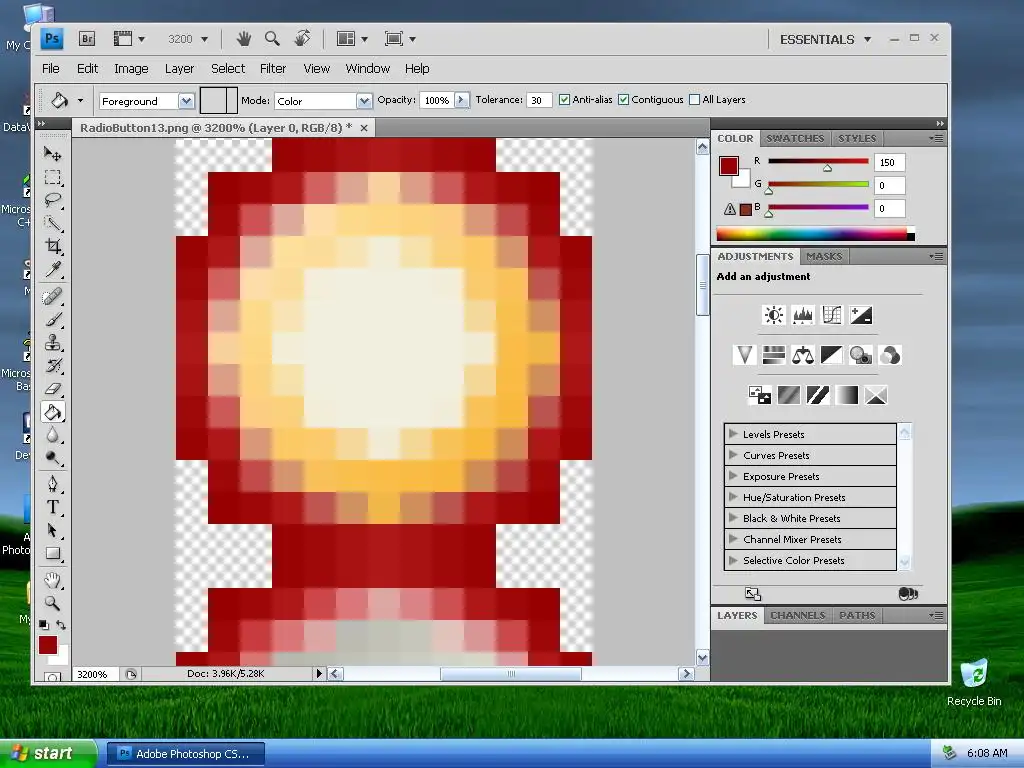Image resolution: width=1024 pixels, height=768 pixels.
Task: Select the Magic Wand tool
Action: (52, 223)
